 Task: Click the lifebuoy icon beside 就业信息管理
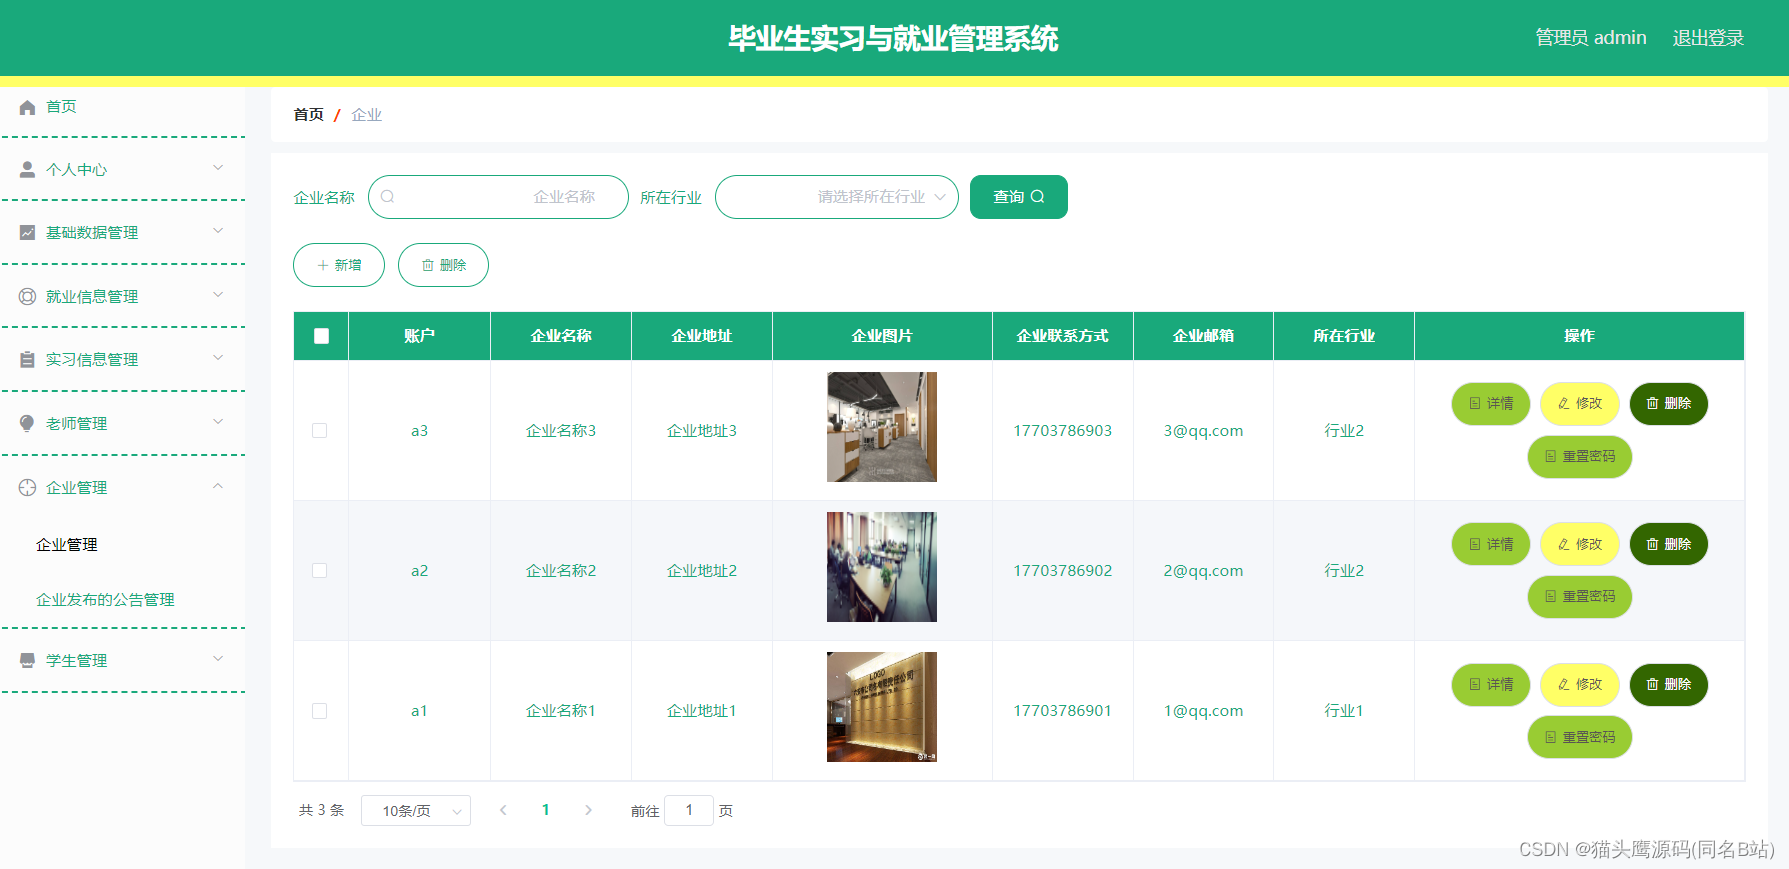coord(27,296)
